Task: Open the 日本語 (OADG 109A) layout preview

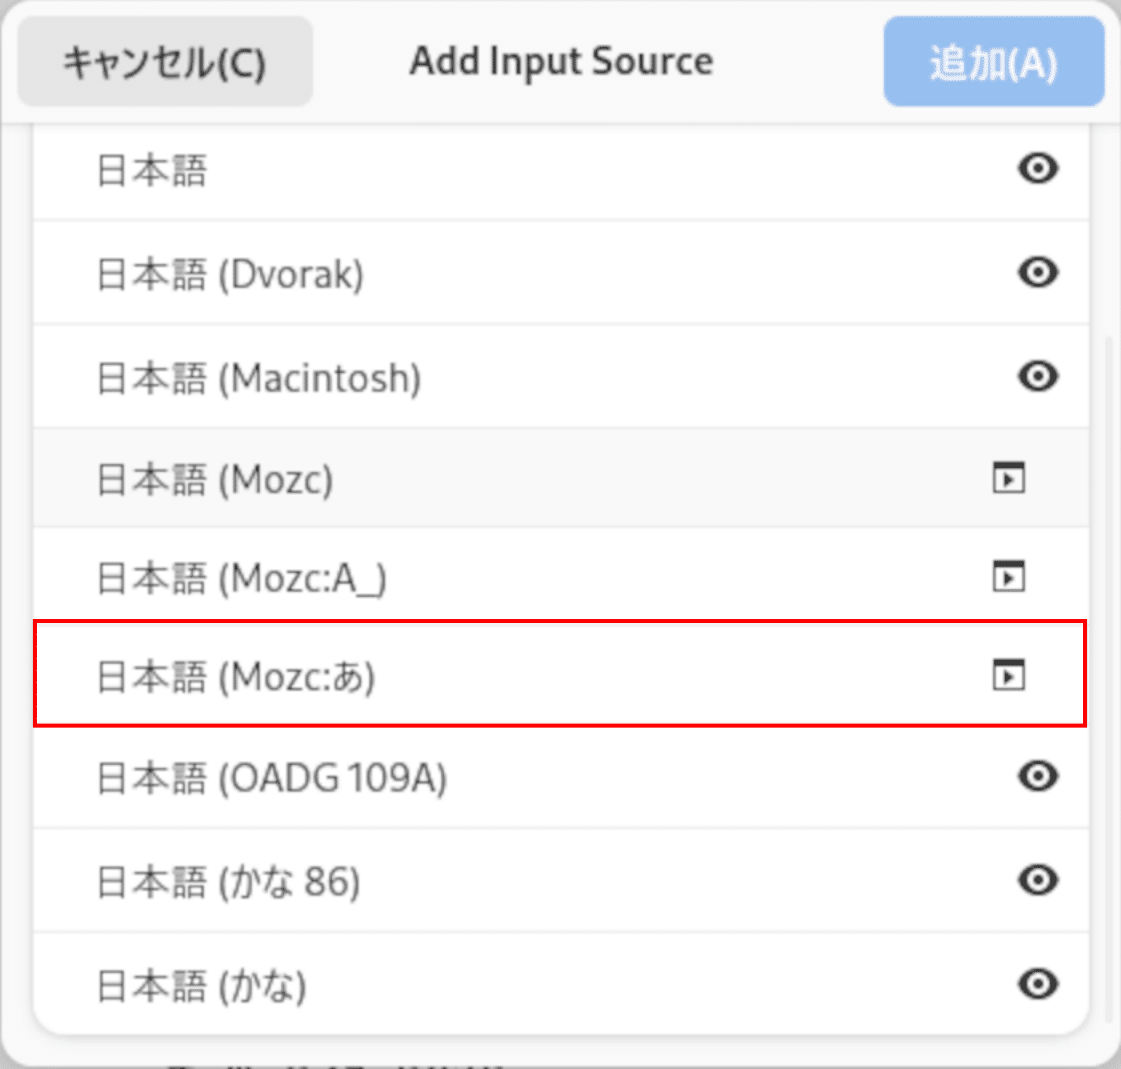Action: [1037, 777]
